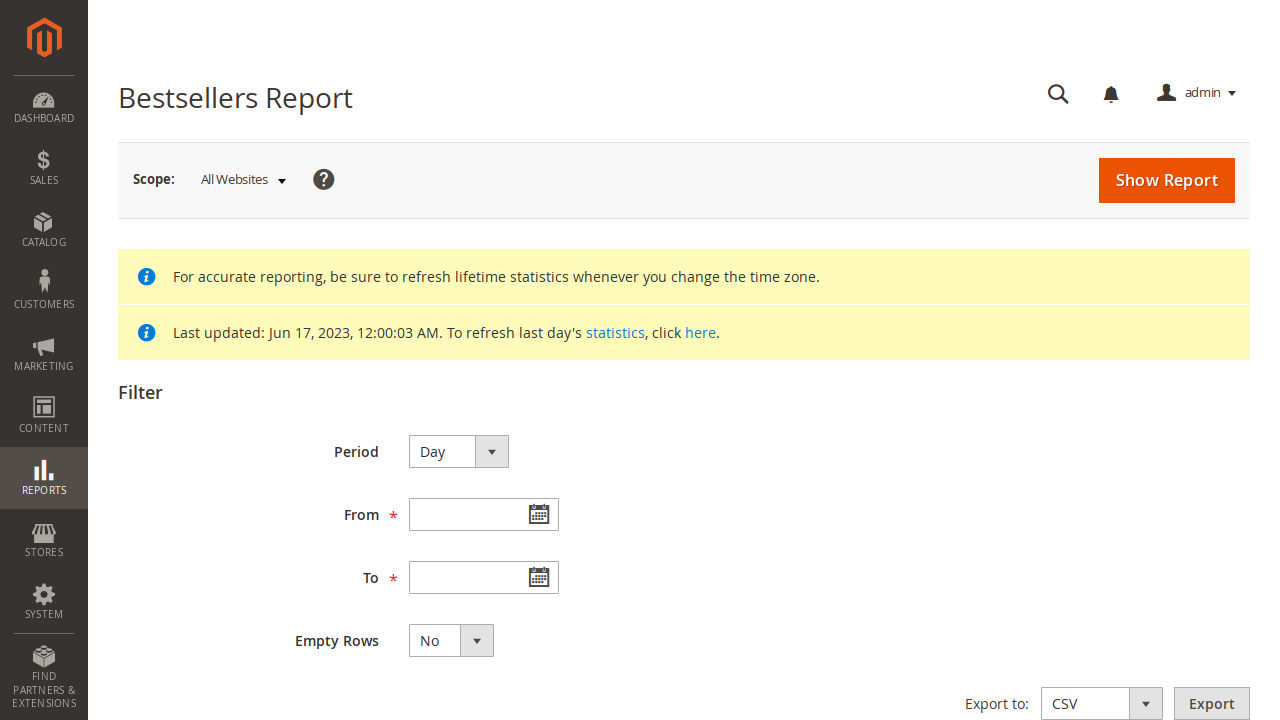
Task: Click the Empty Rows field label
Action: coord(337,641)
